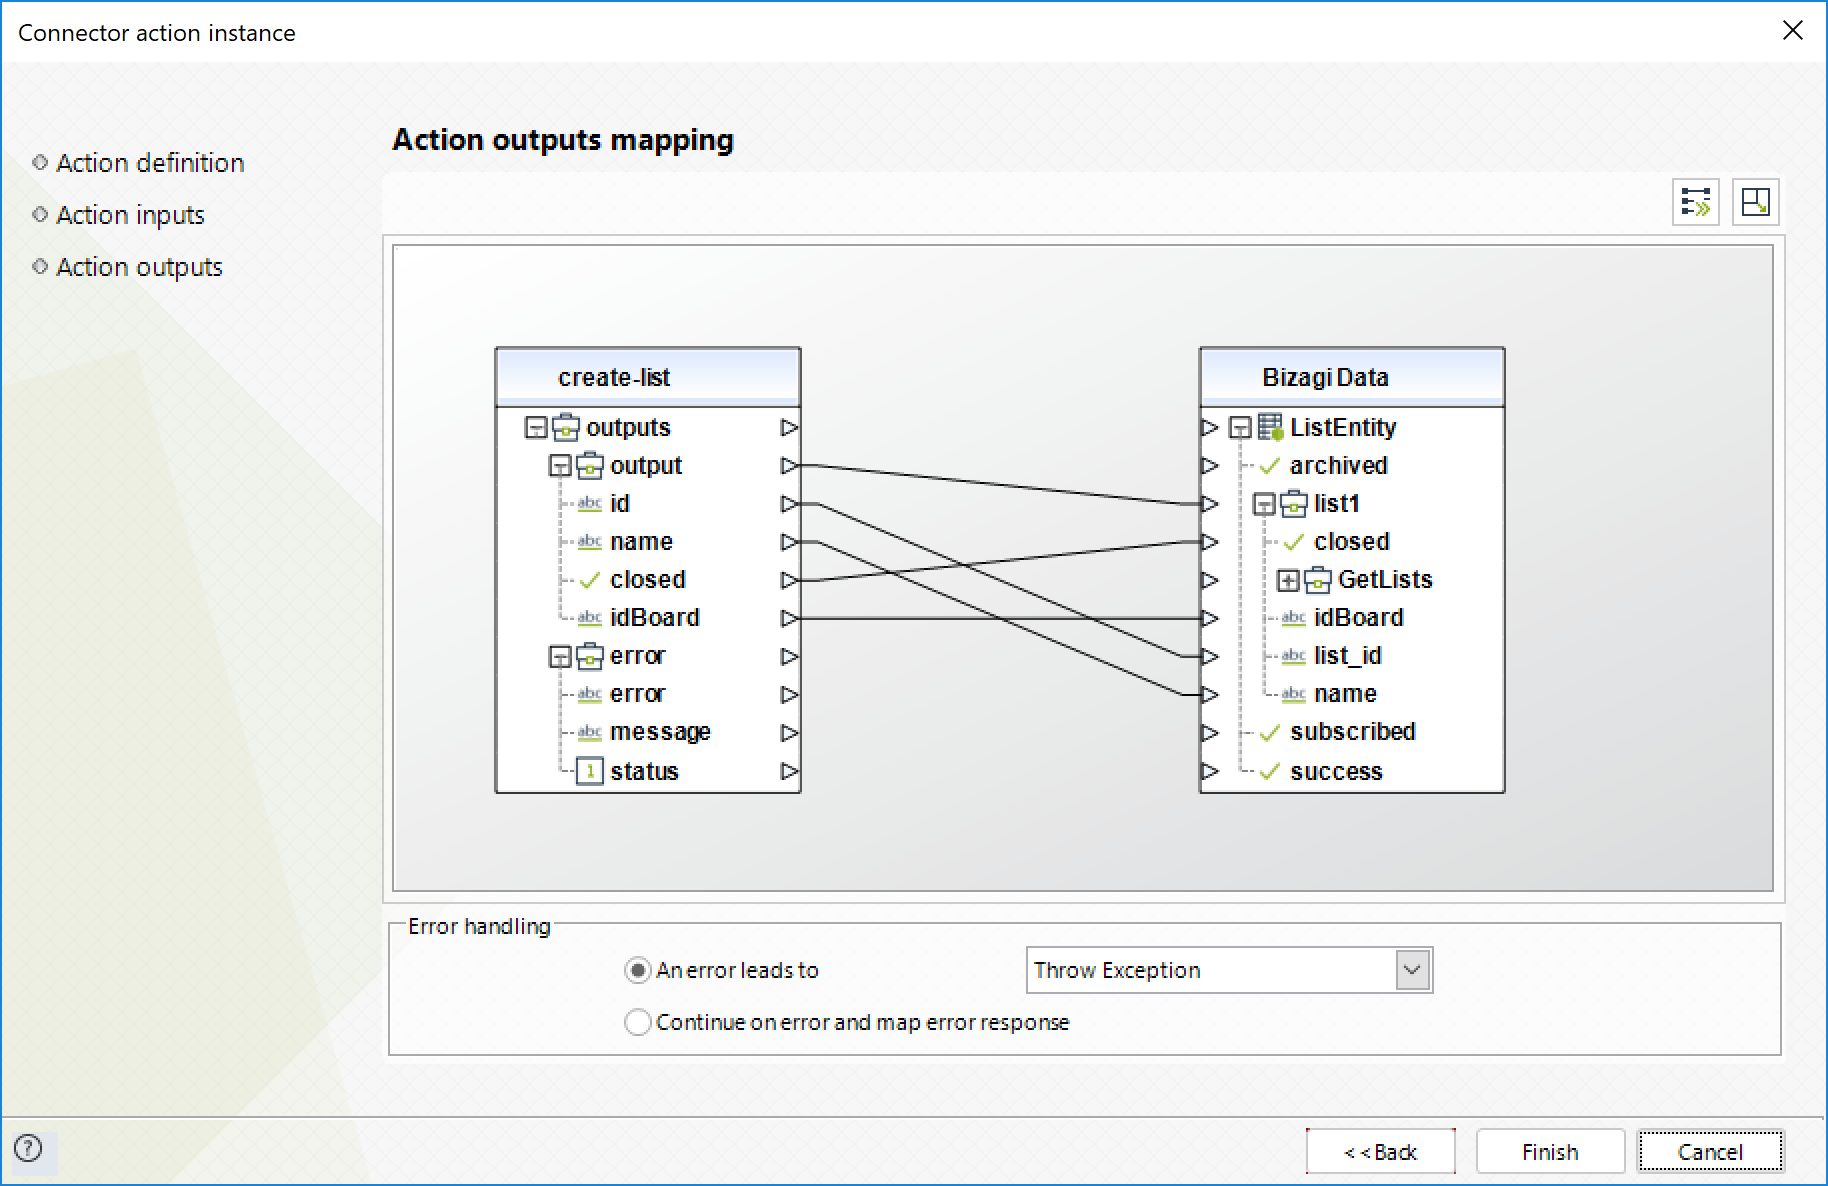Viewport: 1828px width, 1186px height.
Task: Collapse the output node in create-list
Action: [x=560, y=466]
